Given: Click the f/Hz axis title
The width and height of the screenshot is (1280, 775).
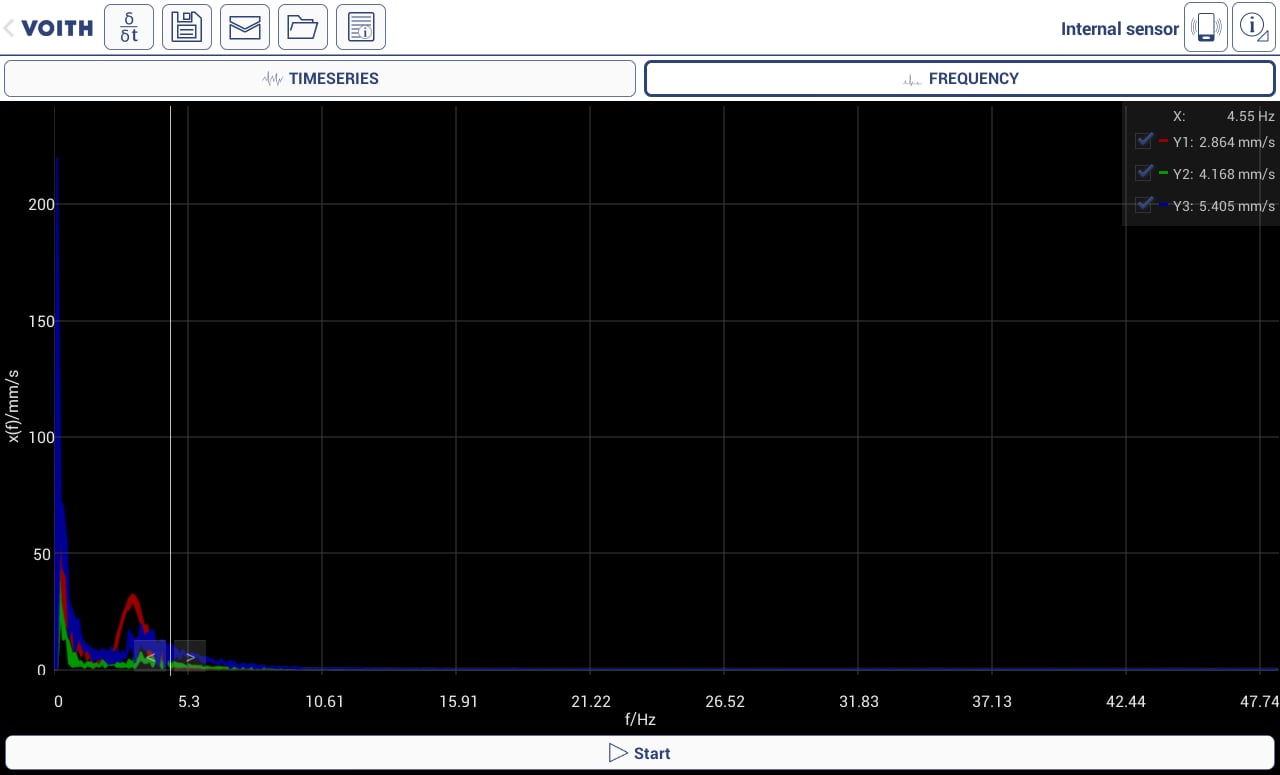Looking at the screenshot, I should tap(640, 719).
